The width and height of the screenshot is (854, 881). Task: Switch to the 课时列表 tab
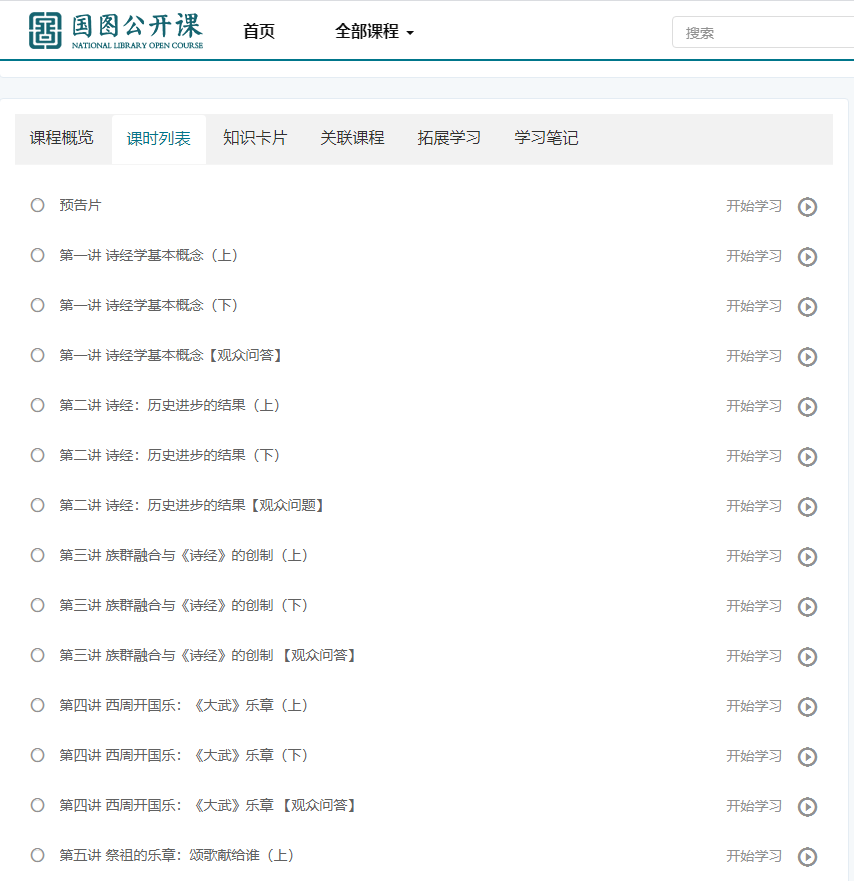[159, 139]
